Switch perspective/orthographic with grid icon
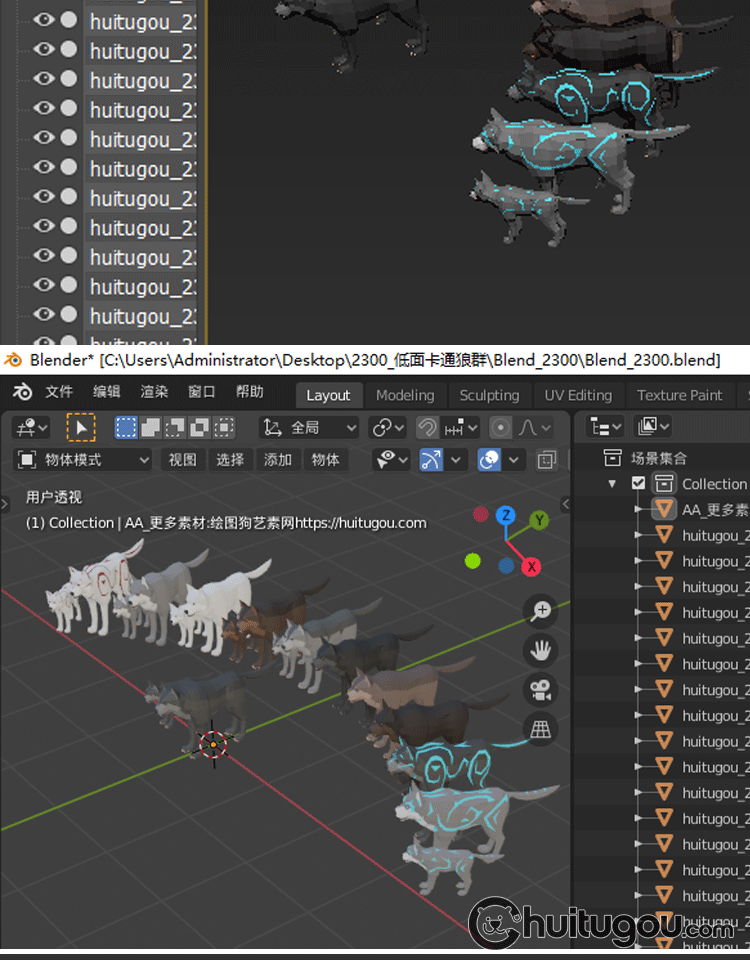The width and height of the screenshot is (750, 960). click(541, 729)
